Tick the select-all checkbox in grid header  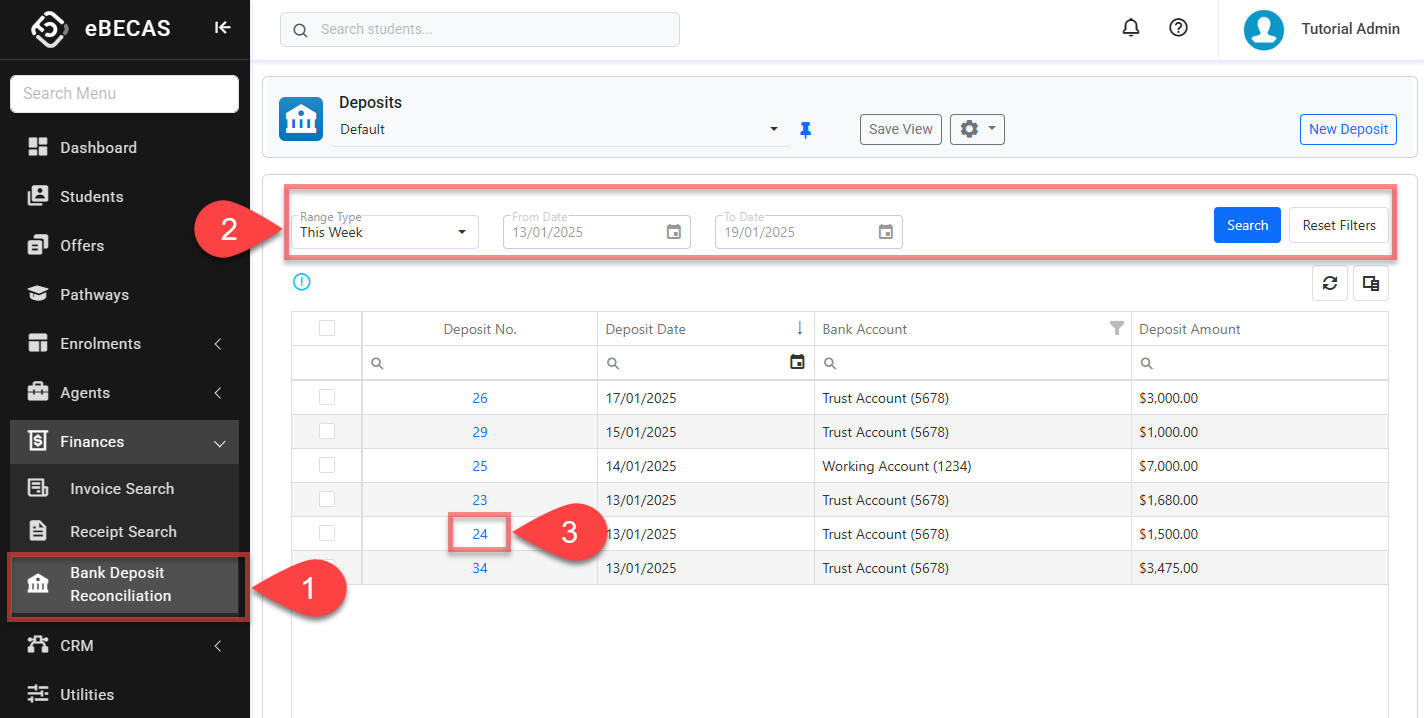tap(327, 328)
